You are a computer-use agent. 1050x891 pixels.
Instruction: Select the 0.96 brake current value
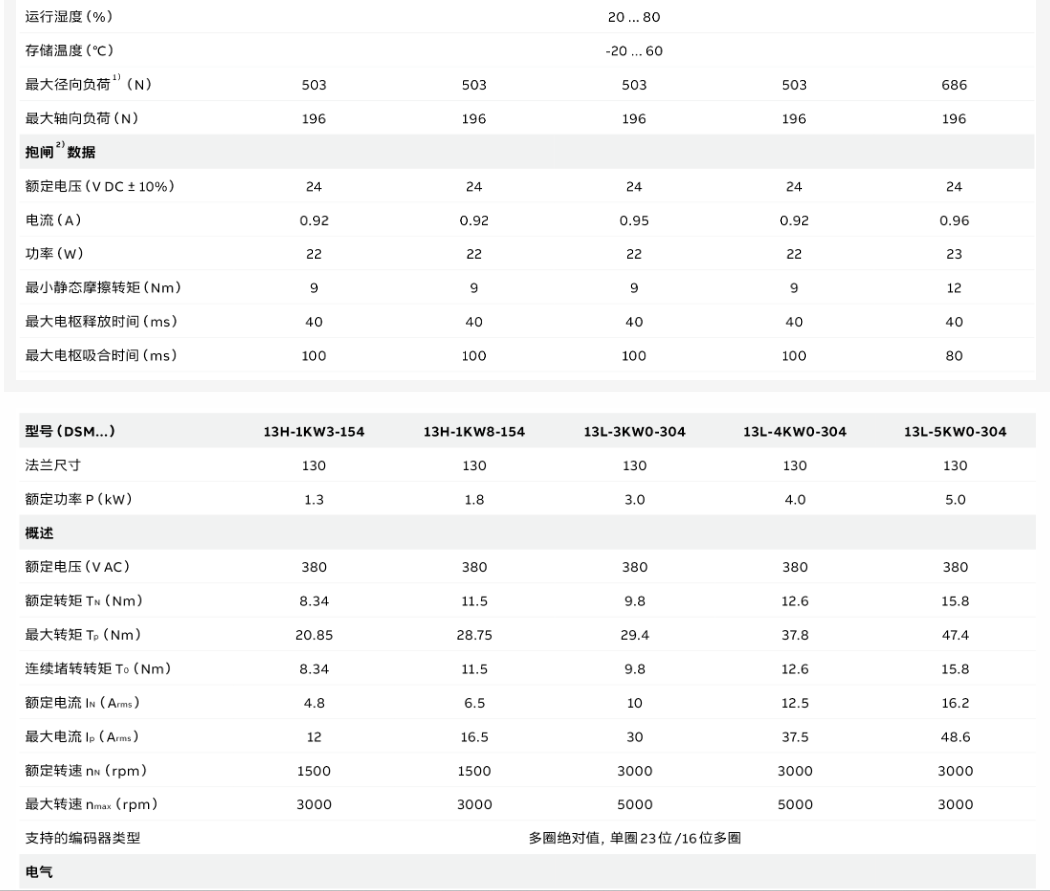[954, 220]
